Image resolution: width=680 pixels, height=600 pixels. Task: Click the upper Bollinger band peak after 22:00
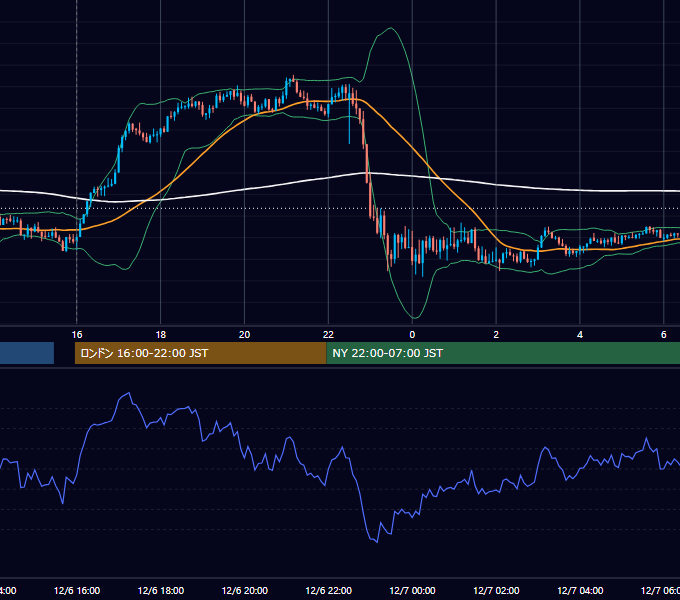click(391, 28)
